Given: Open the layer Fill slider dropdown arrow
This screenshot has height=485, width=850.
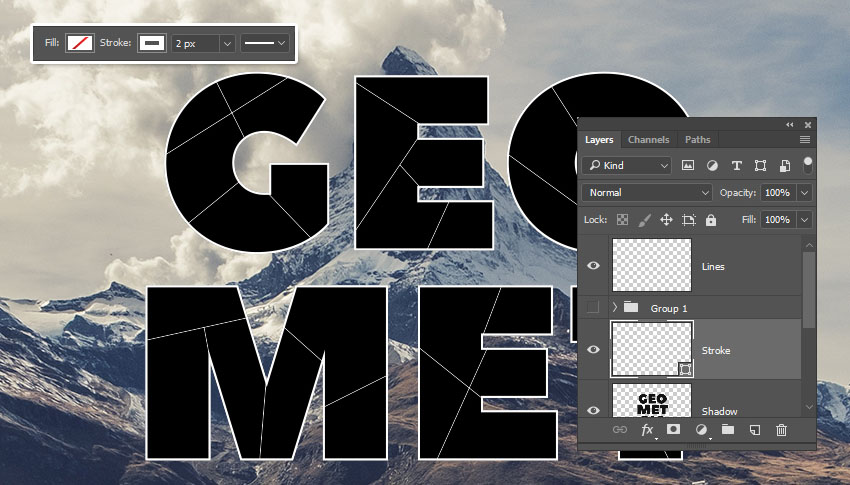Looking at the screenshot, I should pos(804,219).
